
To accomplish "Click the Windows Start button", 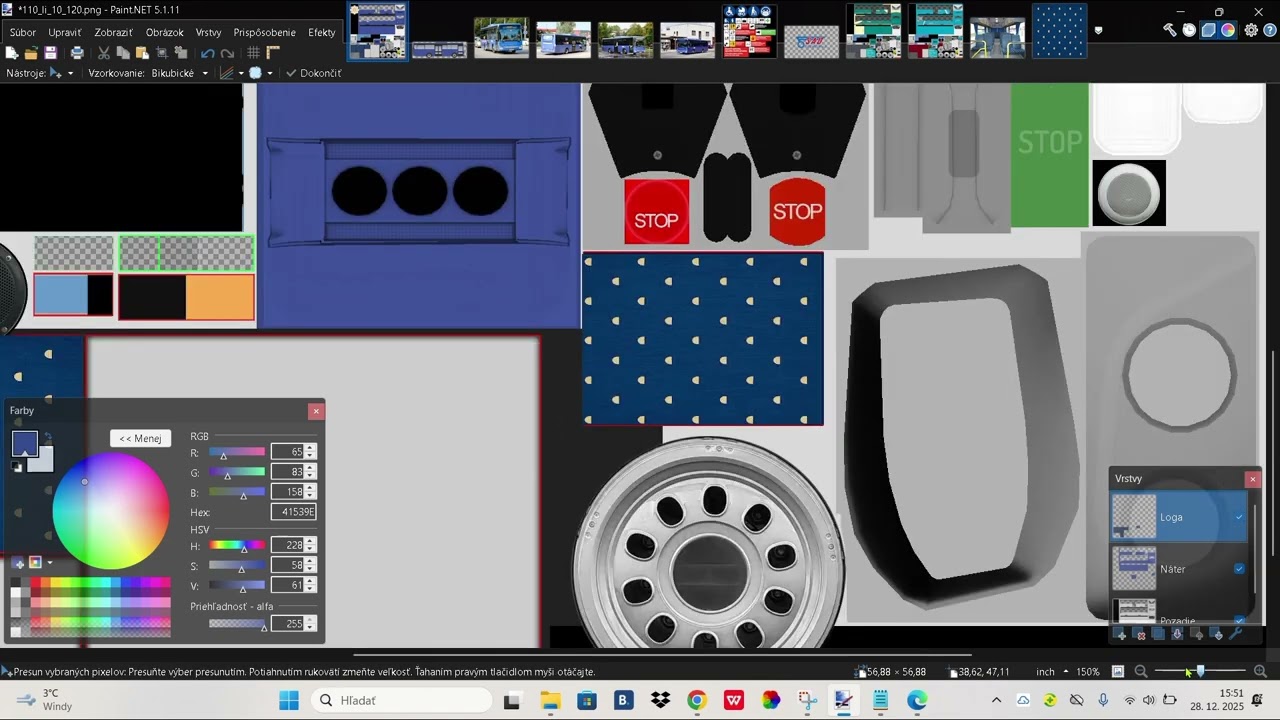I will (289, 700).
